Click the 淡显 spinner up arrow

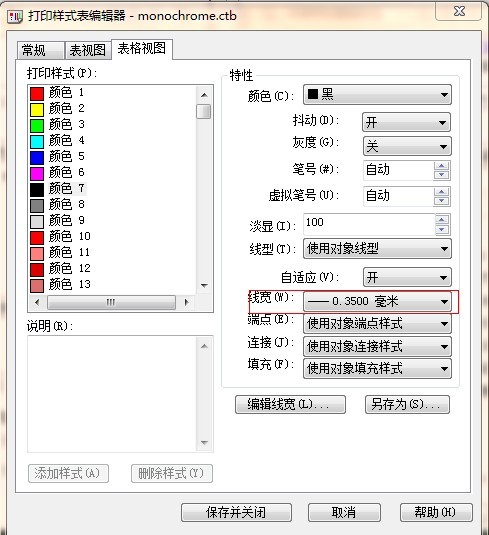point(442,220)
